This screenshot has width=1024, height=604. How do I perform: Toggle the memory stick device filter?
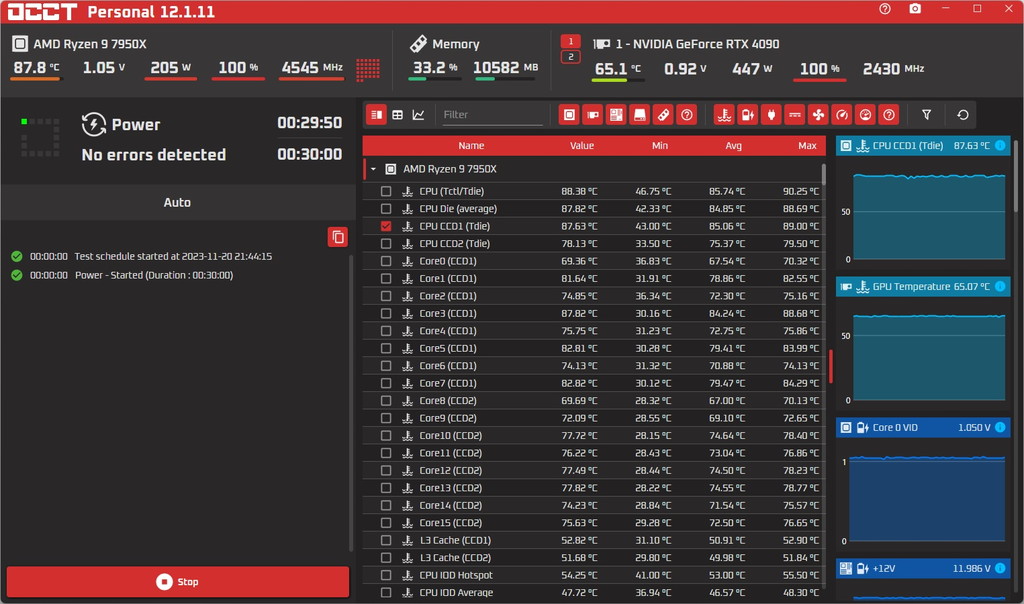point(664,115)
